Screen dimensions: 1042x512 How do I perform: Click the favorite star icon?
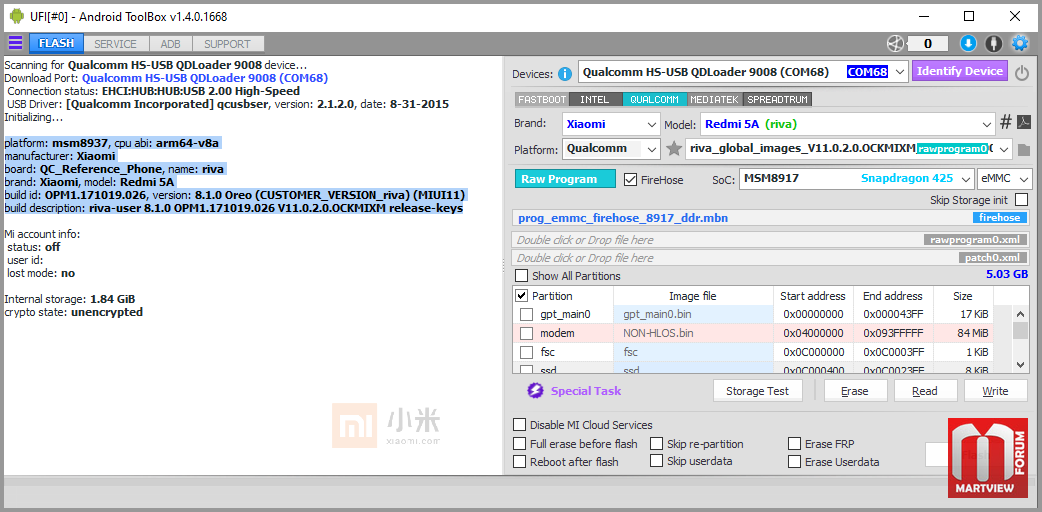coord(674,148)
